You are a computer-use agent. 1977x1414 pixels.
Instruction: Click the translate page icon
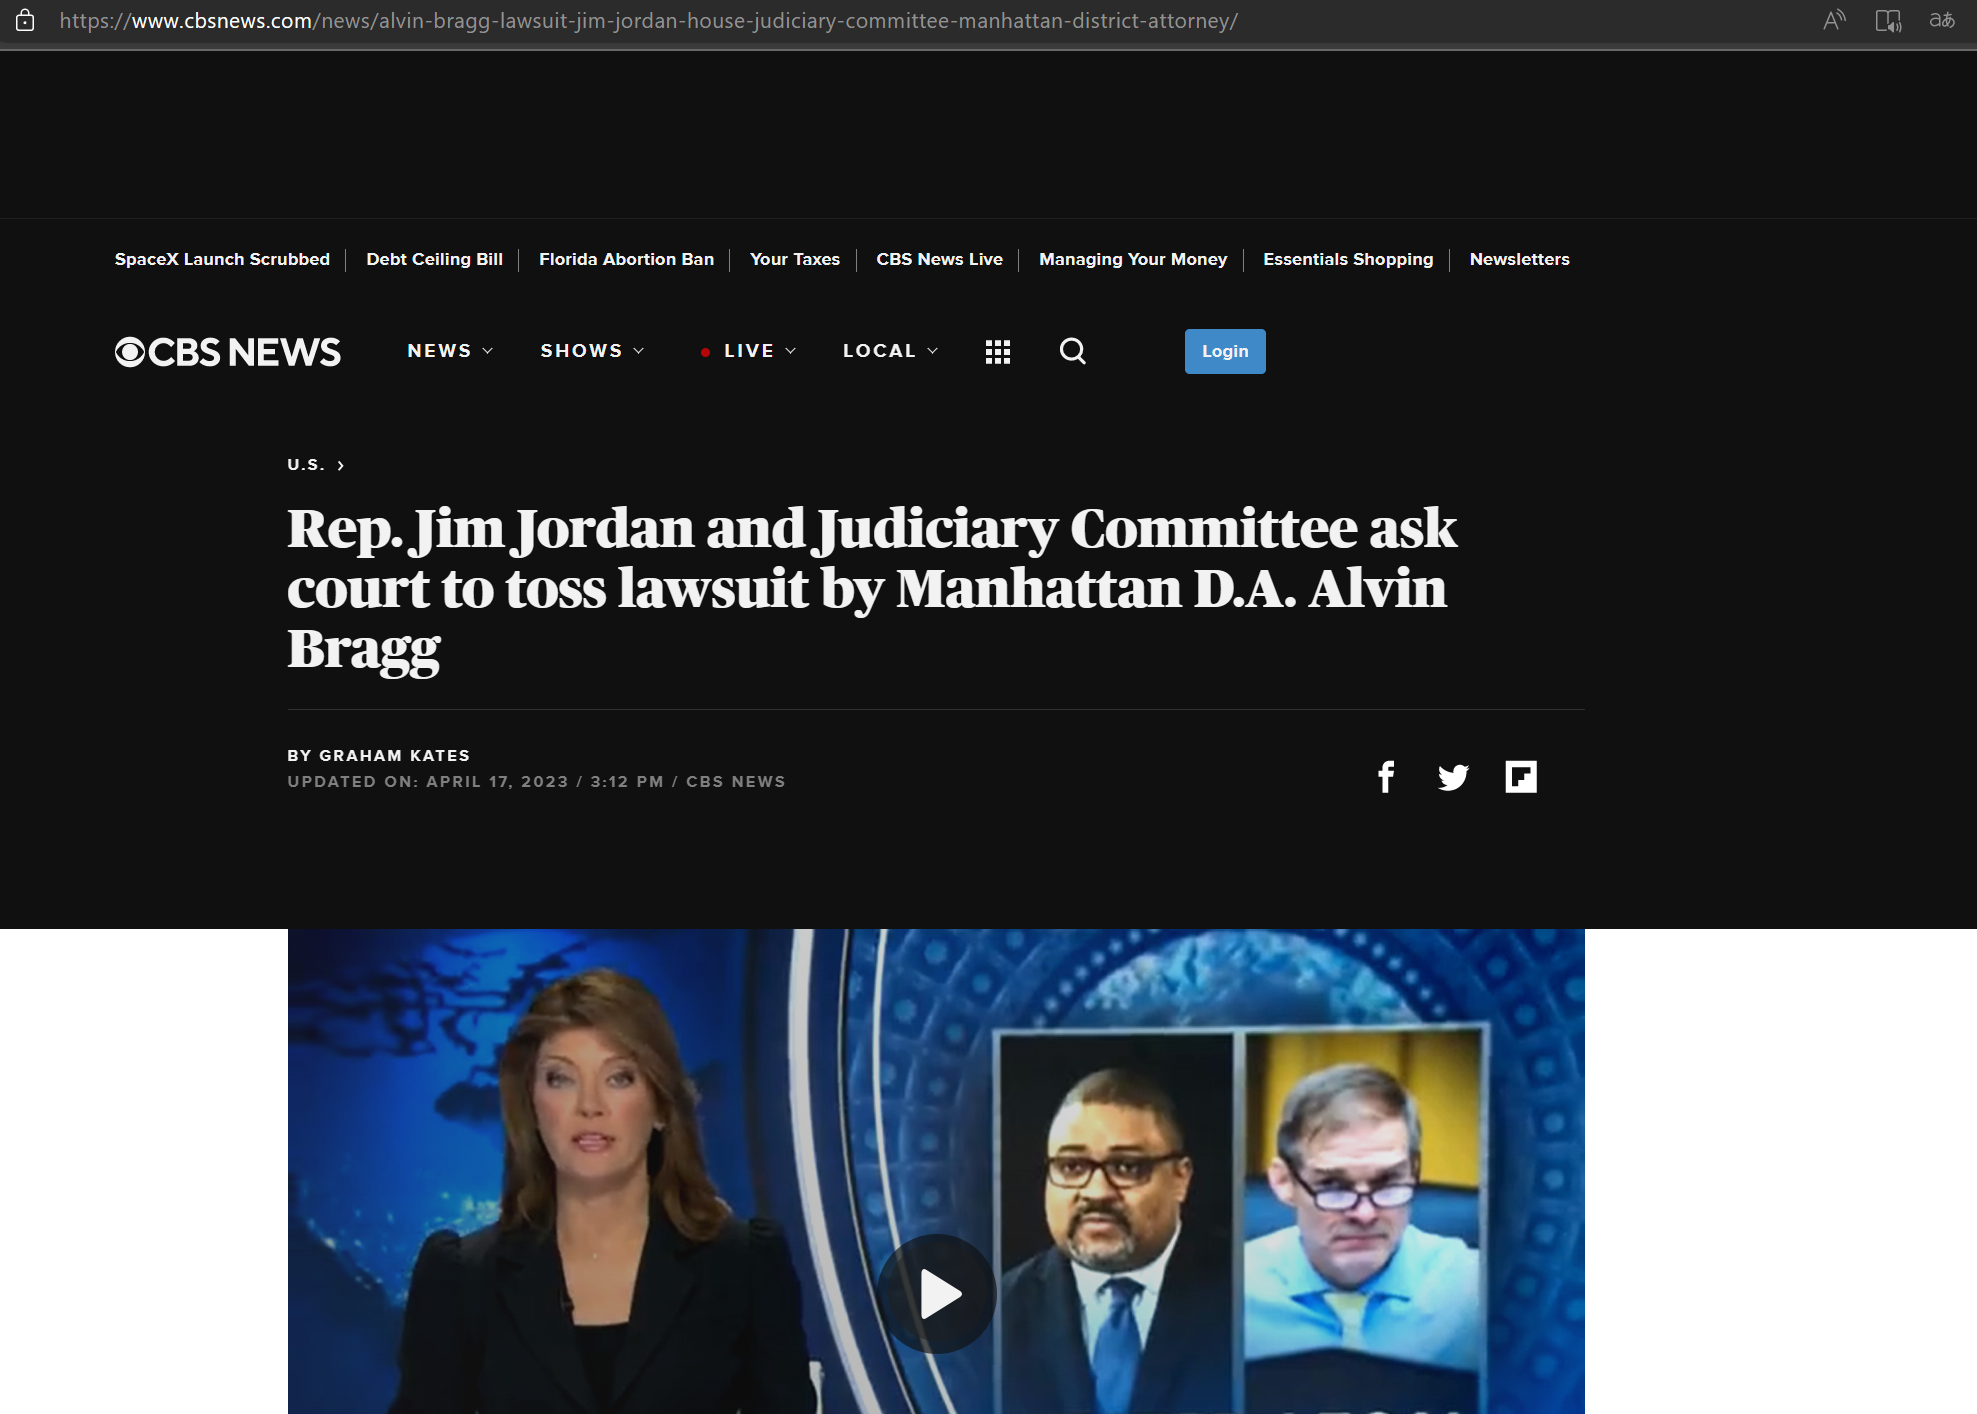(x=1942, y=20)
